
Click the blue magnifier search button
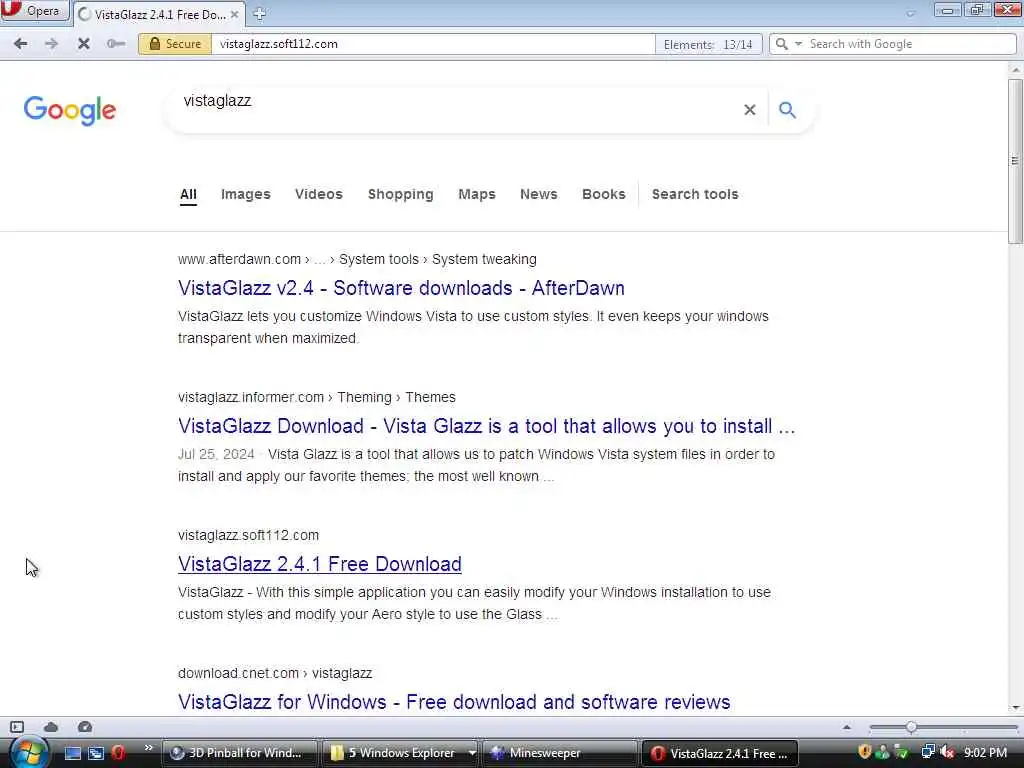788,110
